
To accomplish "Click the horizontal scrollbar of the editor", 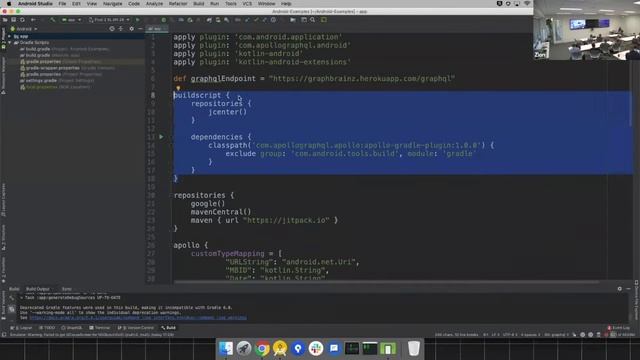I will 386,282.
